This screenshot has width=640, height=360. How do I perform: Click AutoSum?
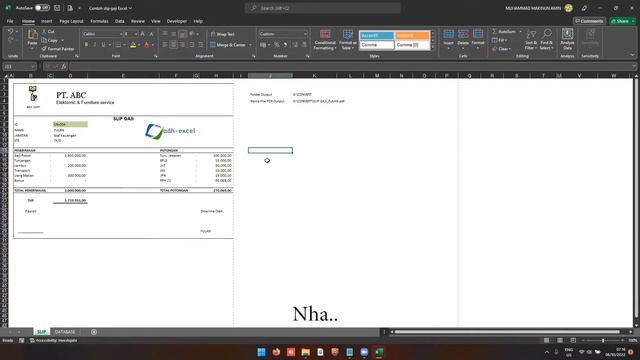tap(504, 31)
